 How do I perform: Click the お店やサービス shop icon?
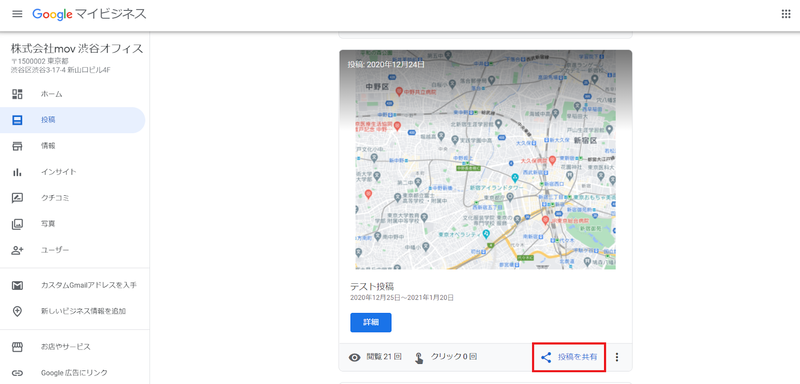coord(17,347)
